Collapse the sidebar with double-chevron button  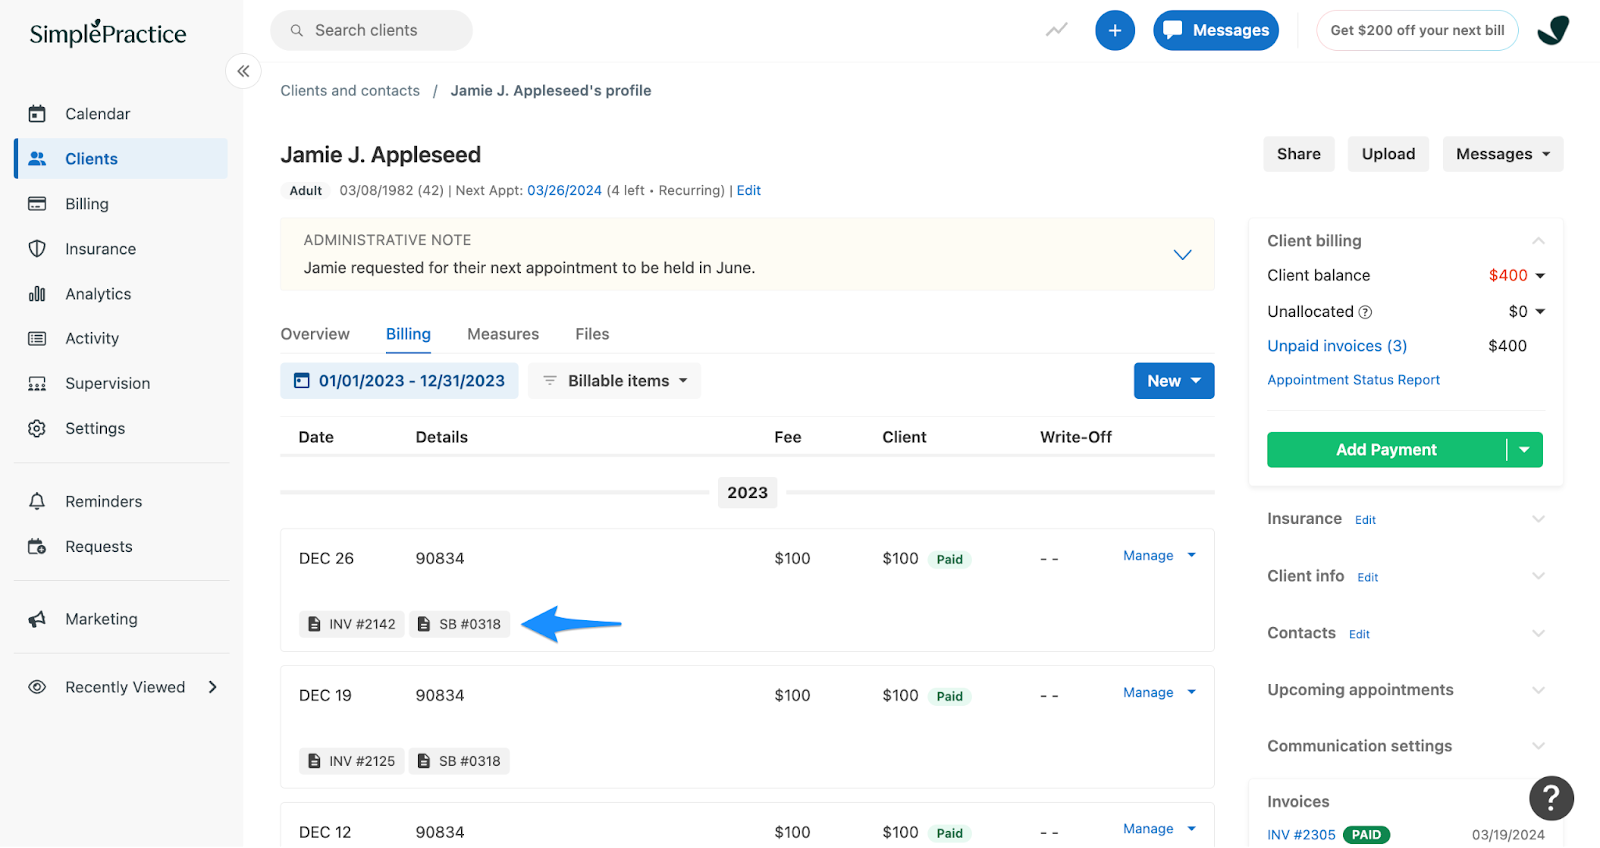pyautogui.click(x=243, y=71)
